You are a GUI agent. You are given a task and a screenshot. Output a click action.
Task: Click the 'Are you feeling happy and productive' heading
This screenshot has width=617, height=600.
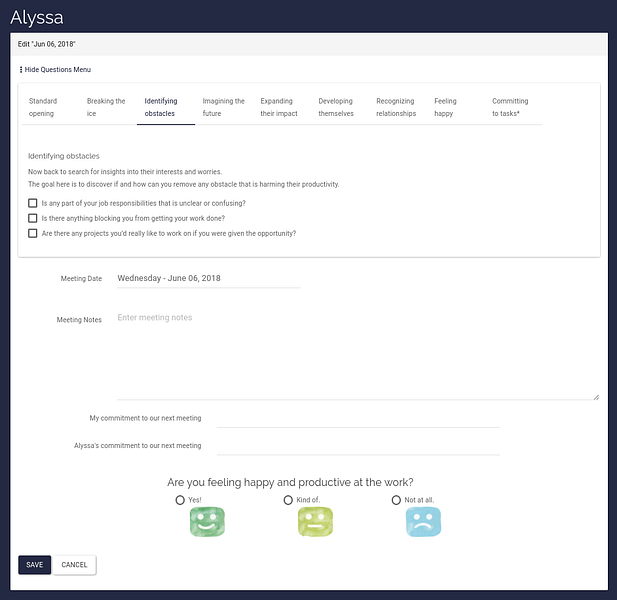(290, 482)
